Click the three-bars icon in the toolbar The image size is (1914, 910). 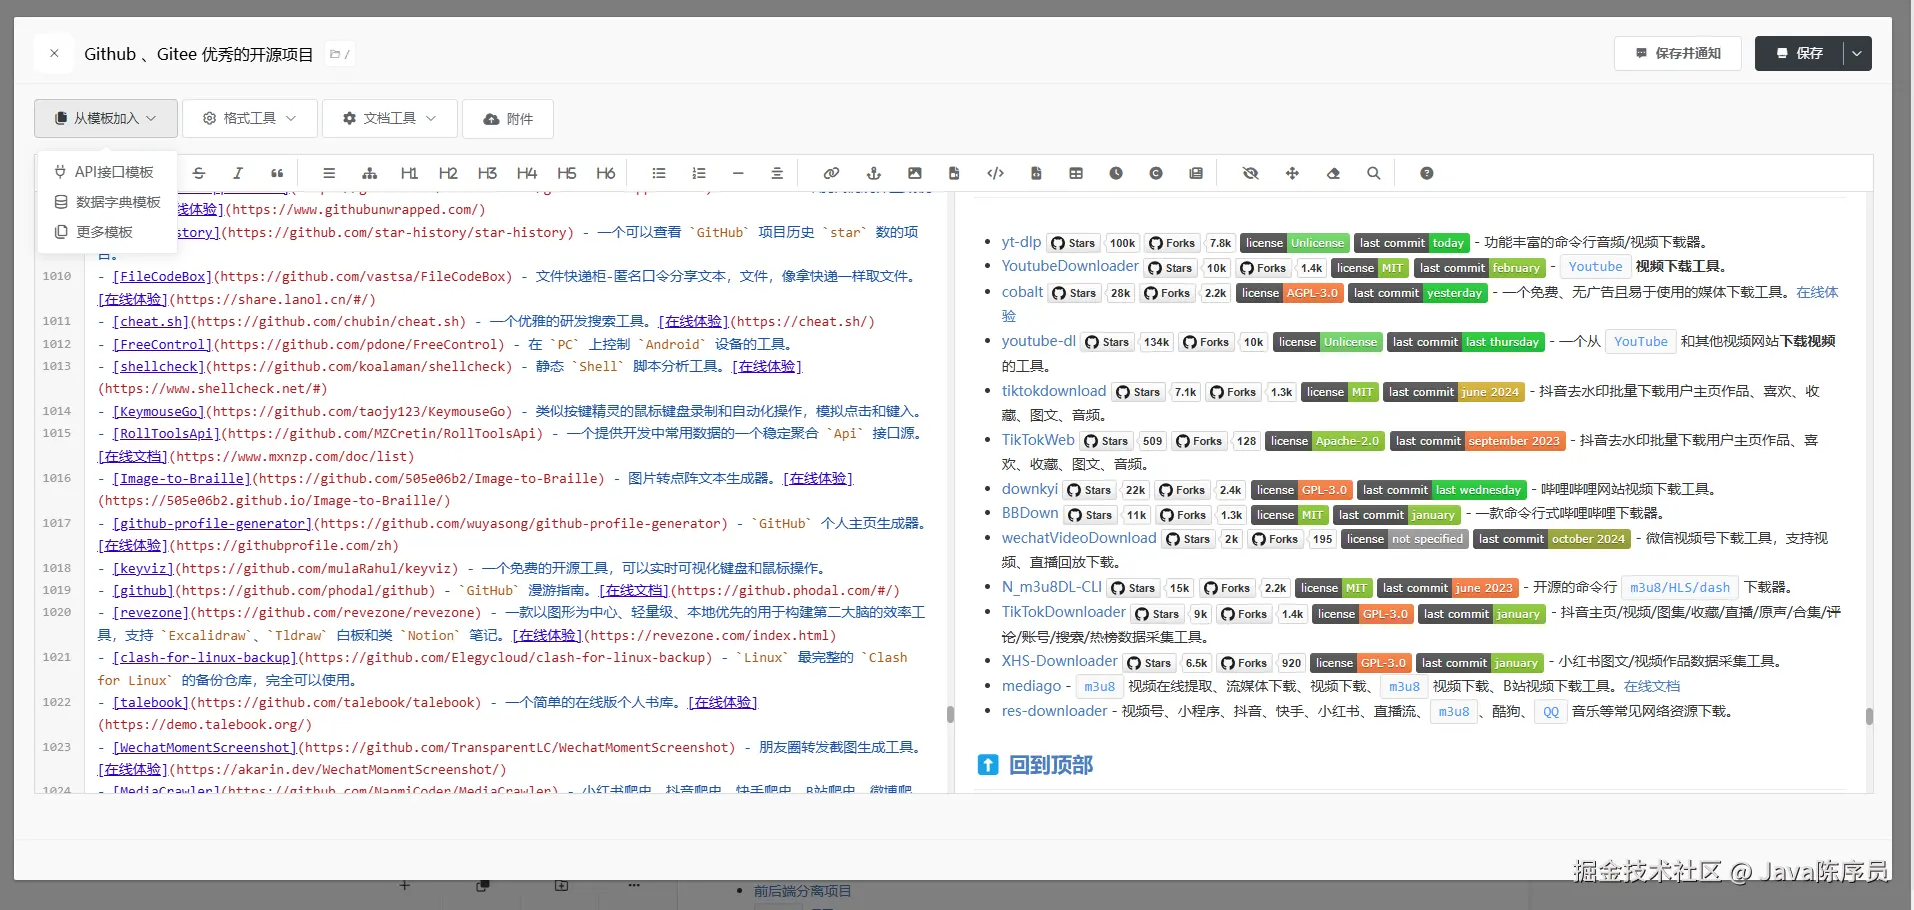coord(329,173)
